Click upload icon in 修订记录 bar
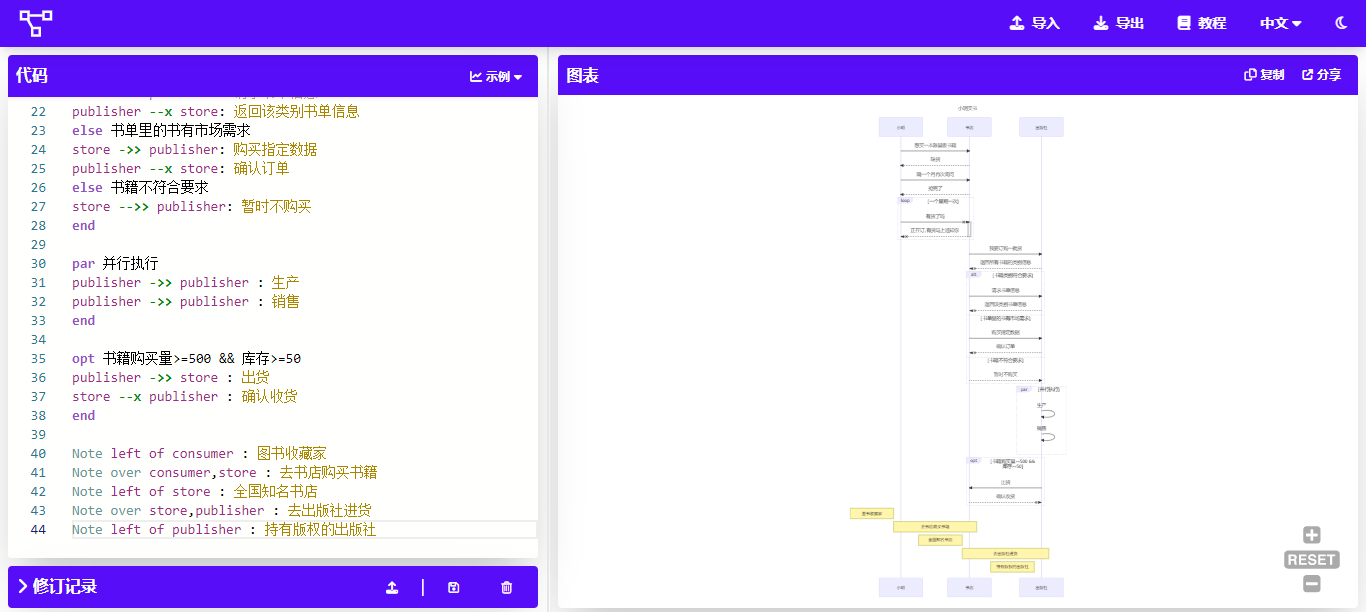The image size is (1366, 612). point(392,588)
